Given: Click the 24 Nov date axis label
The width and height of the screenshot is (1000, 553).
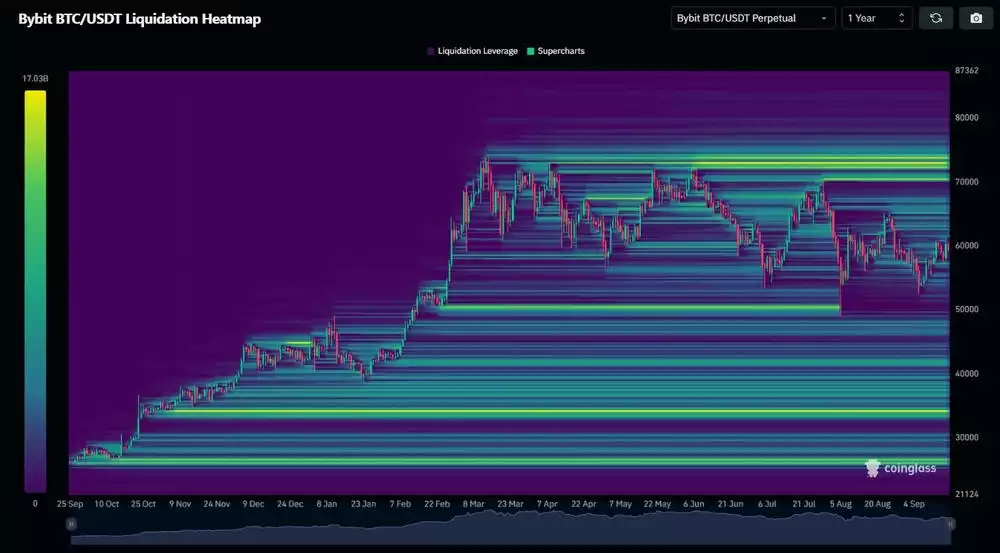Looking at the screenshot, I should tap(217, 504).
